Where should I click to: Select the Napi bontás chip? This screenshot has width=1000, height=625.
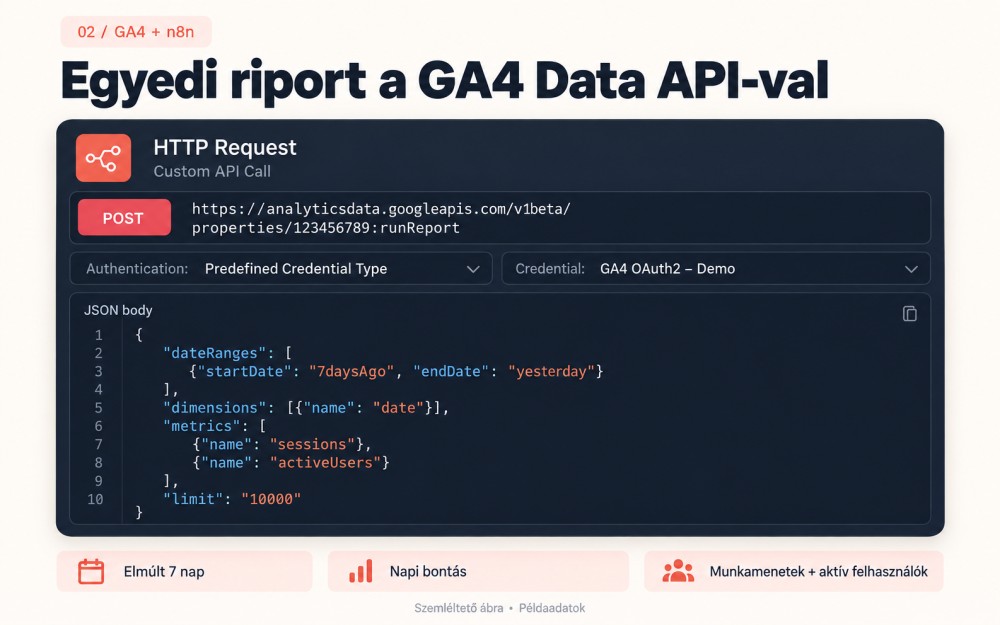click(x=478, y=571)
